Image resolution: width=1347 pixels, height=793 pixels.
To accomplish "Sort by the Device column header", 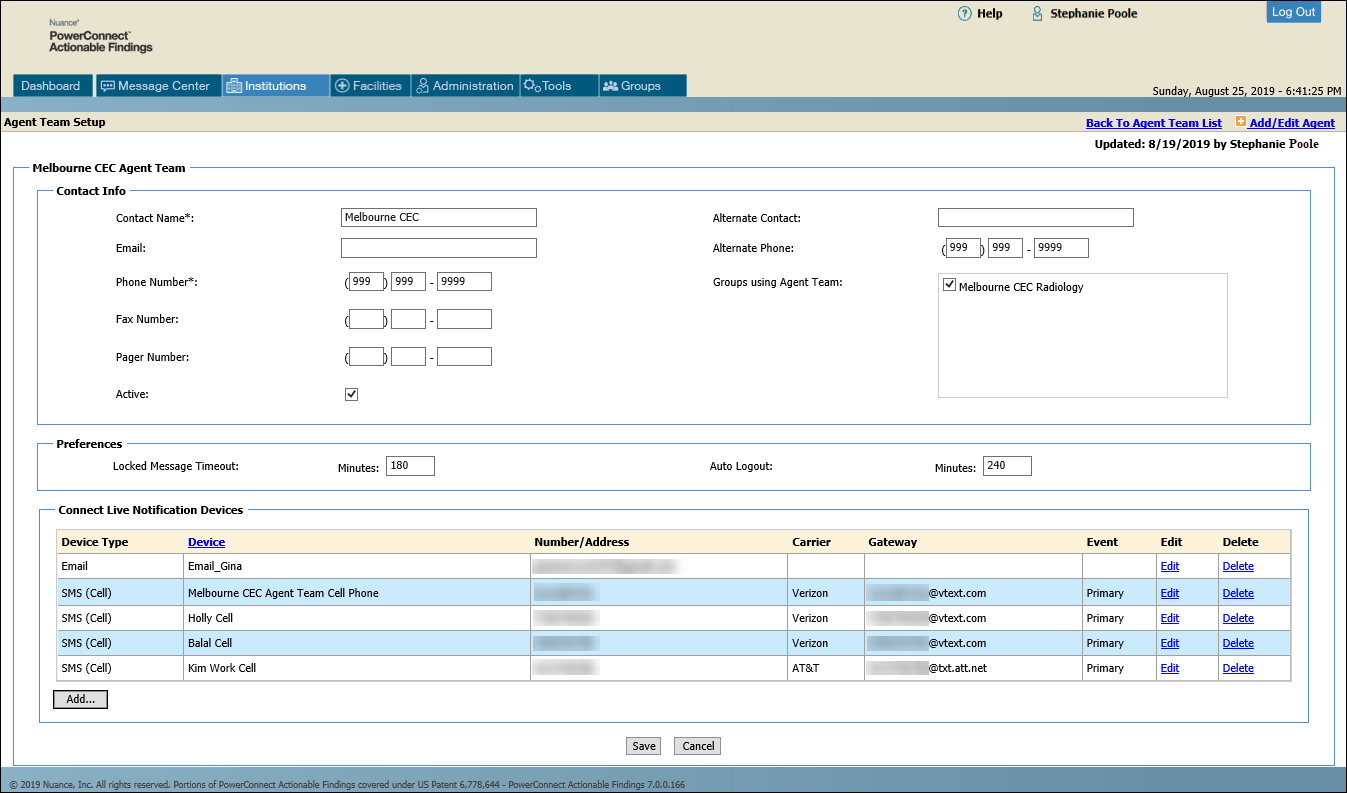I will click(206, 542).
